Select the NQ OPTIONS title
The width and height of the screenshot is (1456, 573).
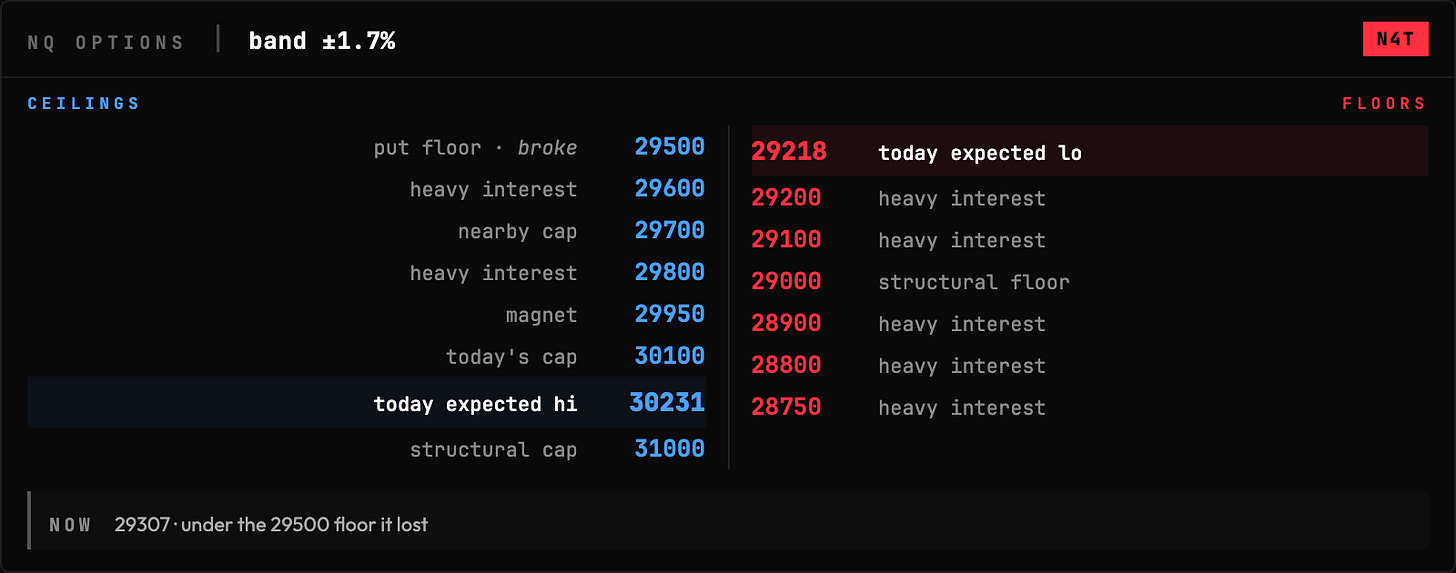pos(106,42)
